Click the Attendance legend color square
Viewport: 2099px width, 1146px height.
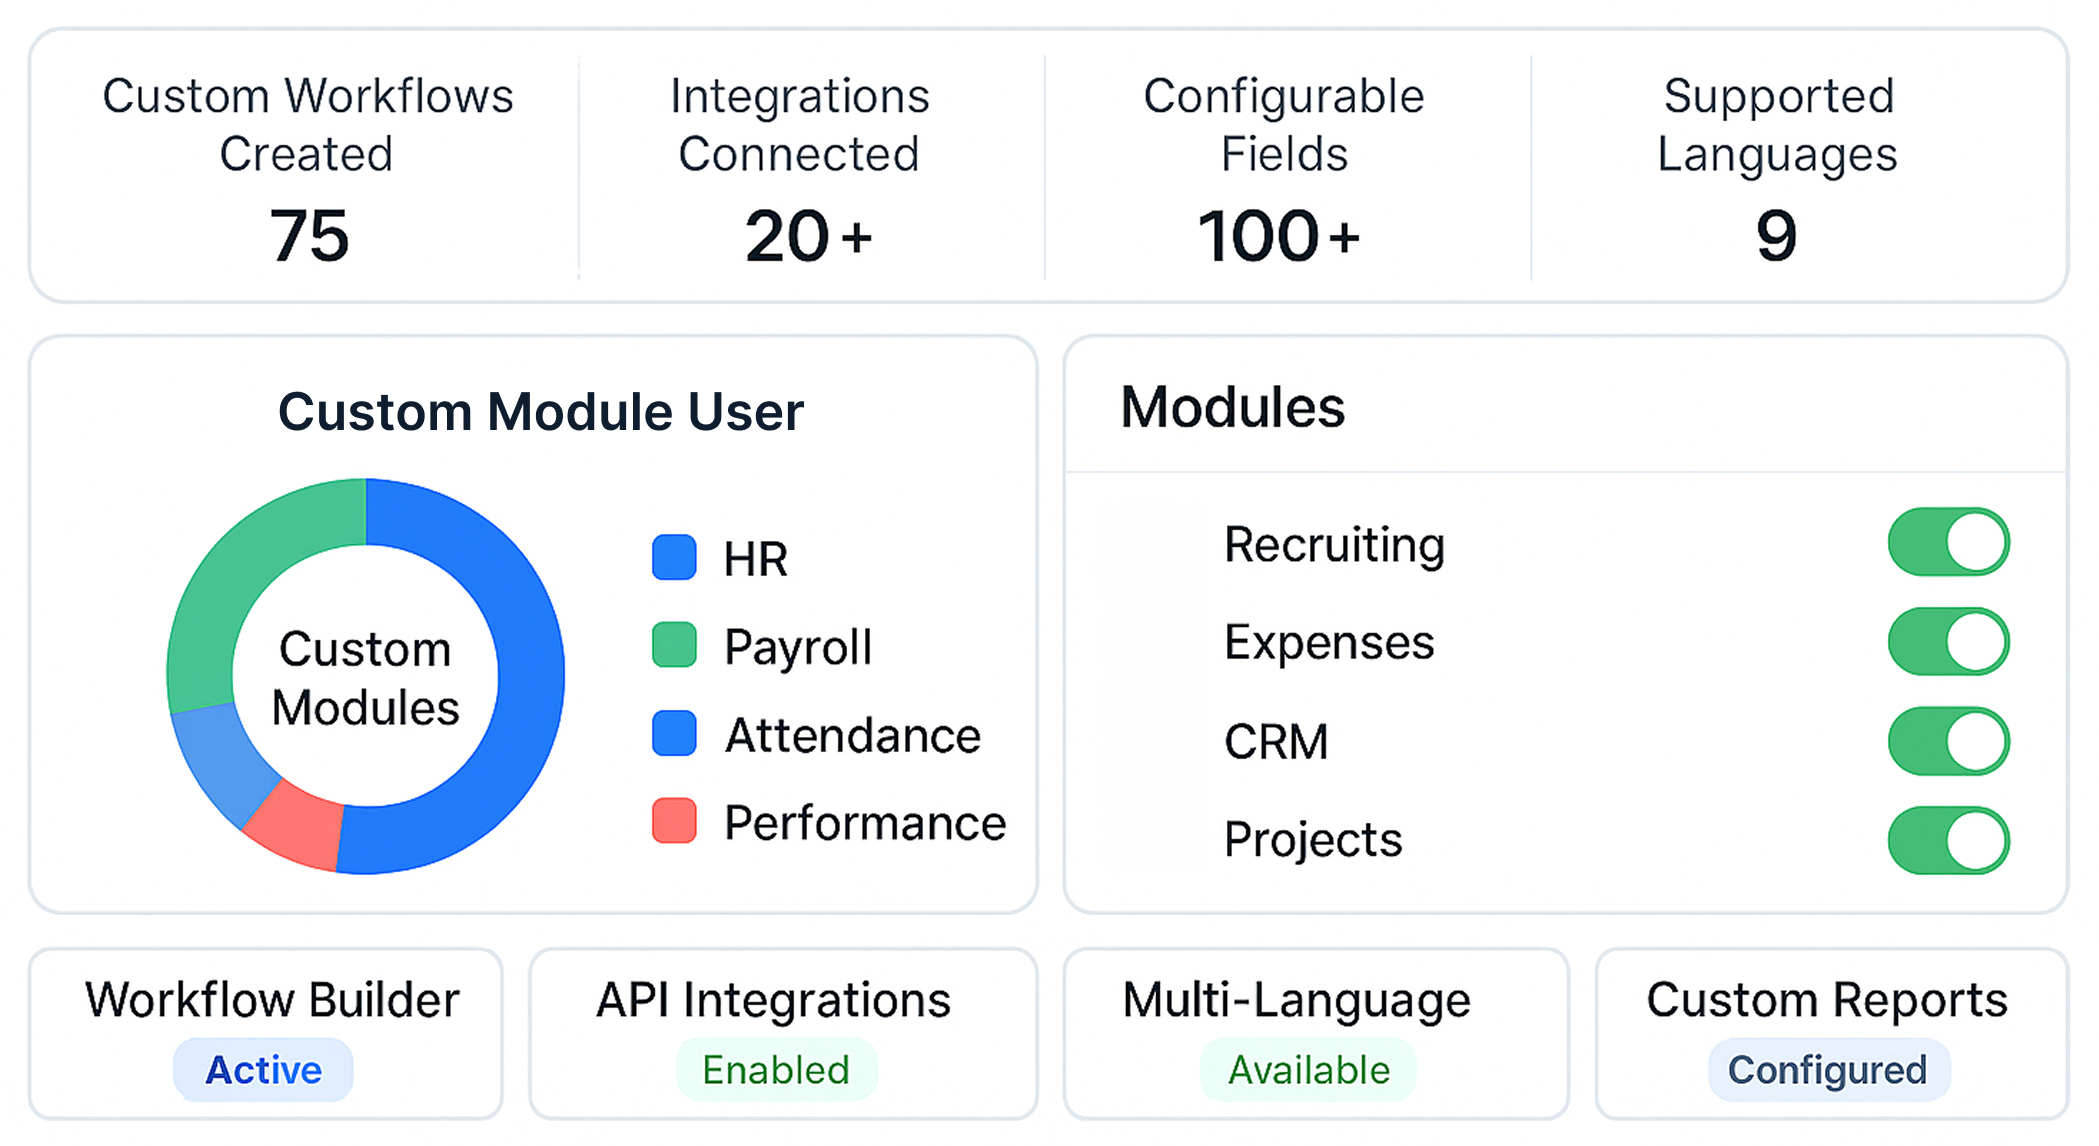click(x=674, y=734)
